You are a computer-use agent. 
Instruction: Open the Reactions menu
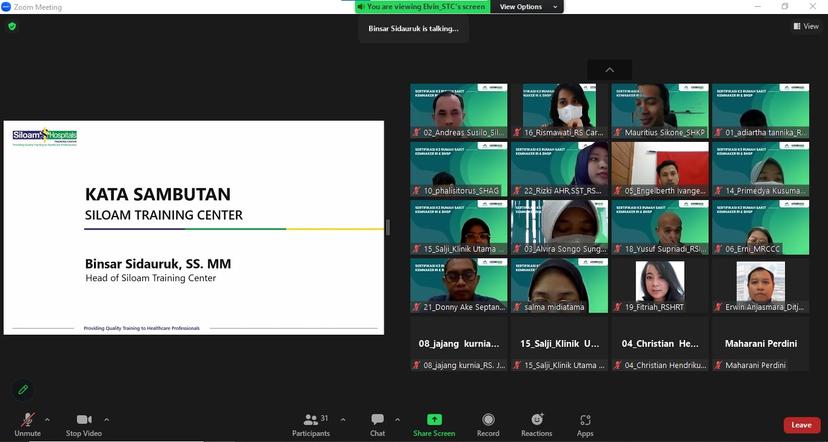pos(537,425)
